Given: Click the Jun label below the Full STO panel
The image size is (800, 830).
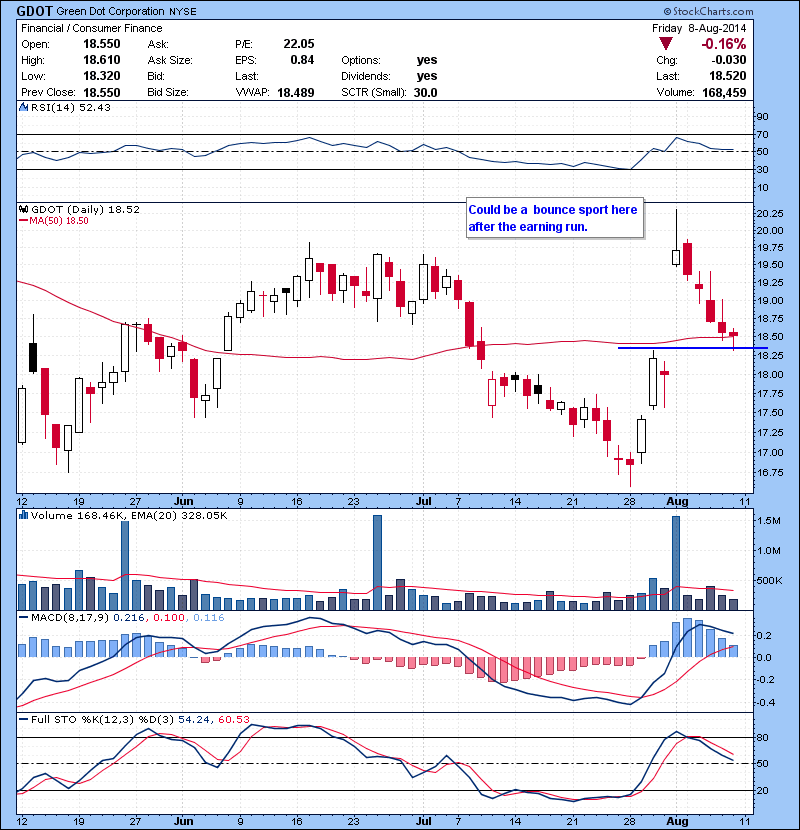Looking at the screenshot, I should coord(183,821).
